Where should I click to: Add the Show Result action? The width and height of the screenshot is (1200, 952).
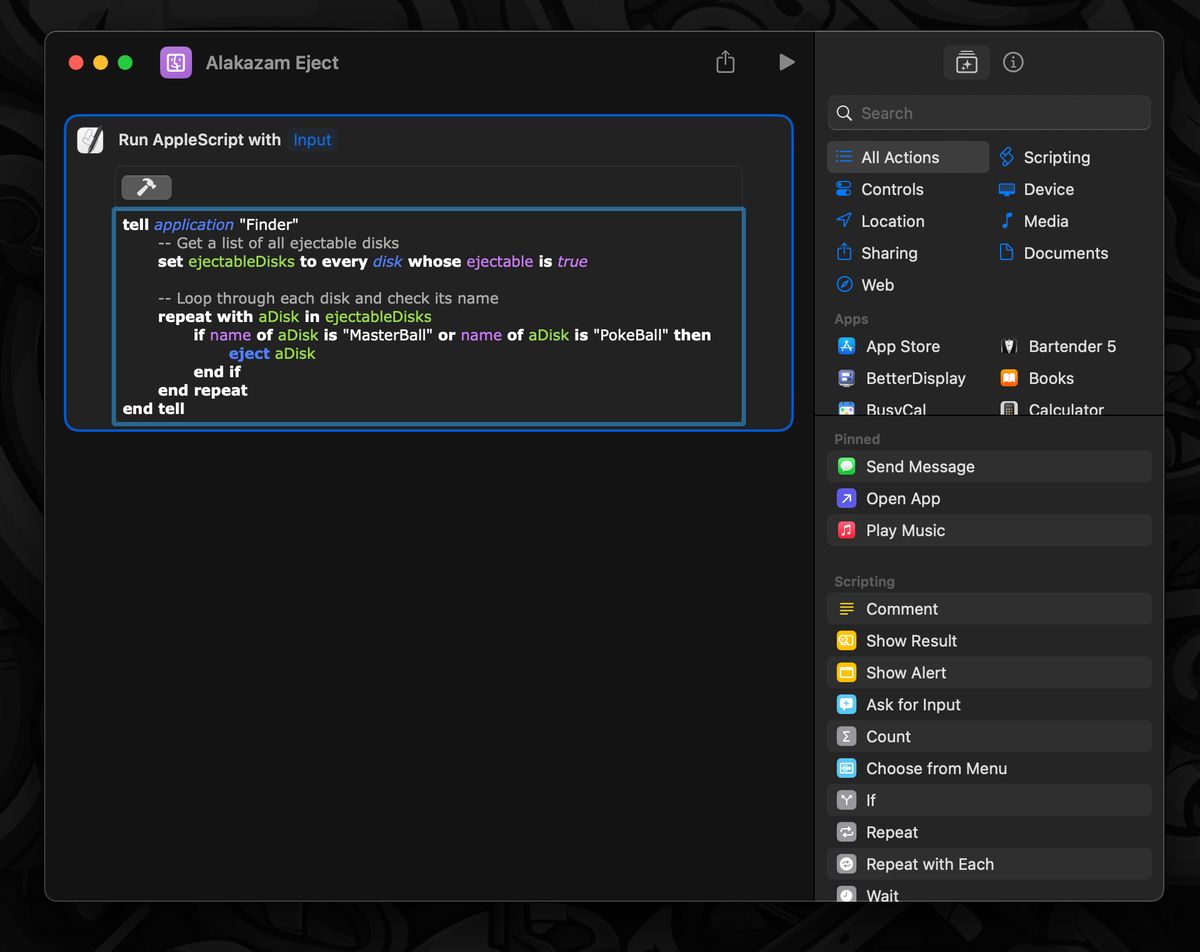[x=989, y=640]
